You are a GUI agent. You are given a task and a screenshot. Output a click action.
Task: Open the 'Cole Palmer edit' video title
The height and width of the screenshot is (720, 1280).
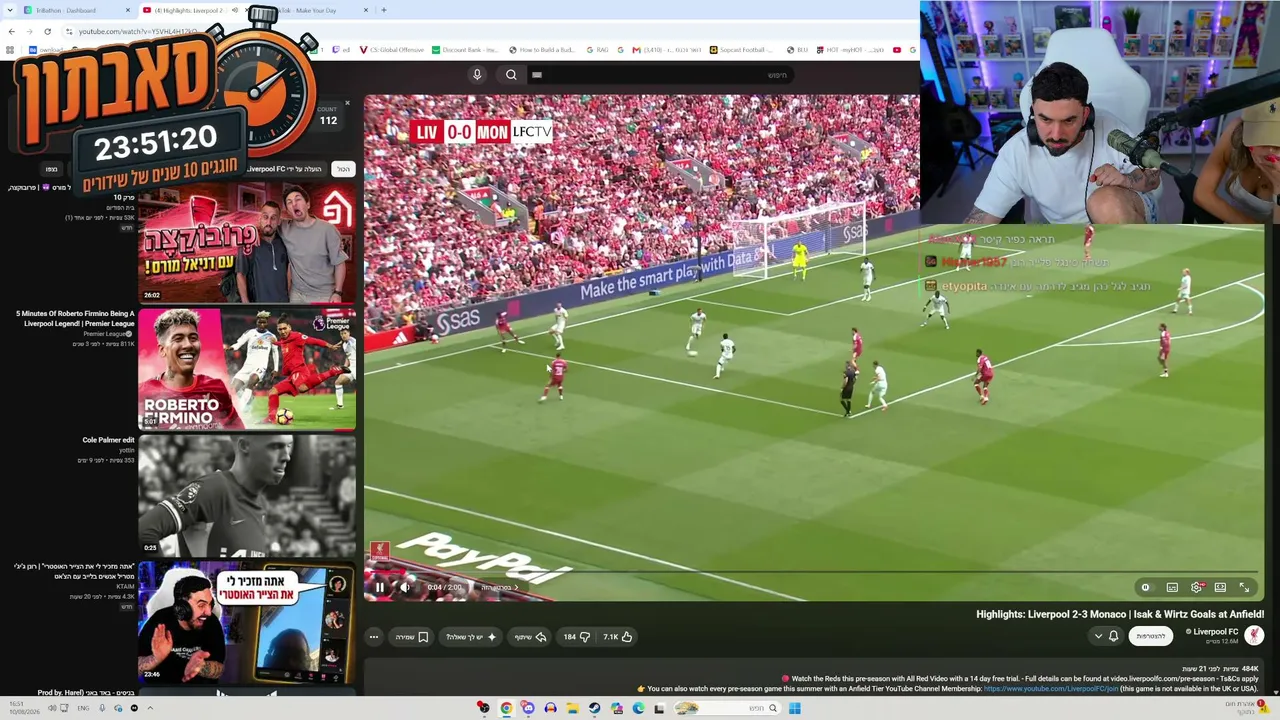tap(108, 440)
